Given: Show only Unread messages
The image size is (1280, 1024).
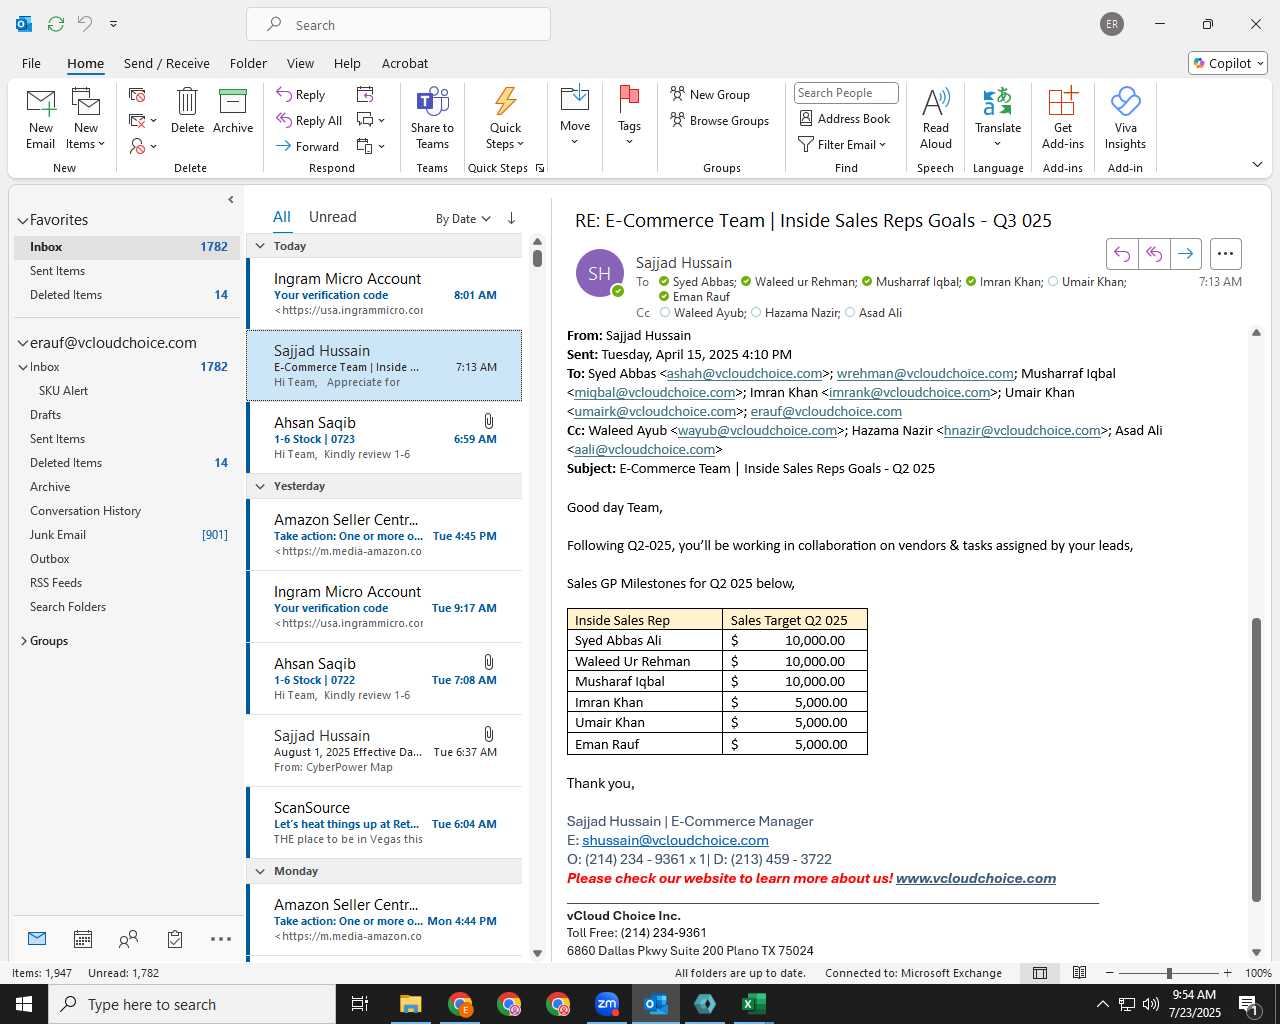Looking at the screenshot, I should point(332,217).
